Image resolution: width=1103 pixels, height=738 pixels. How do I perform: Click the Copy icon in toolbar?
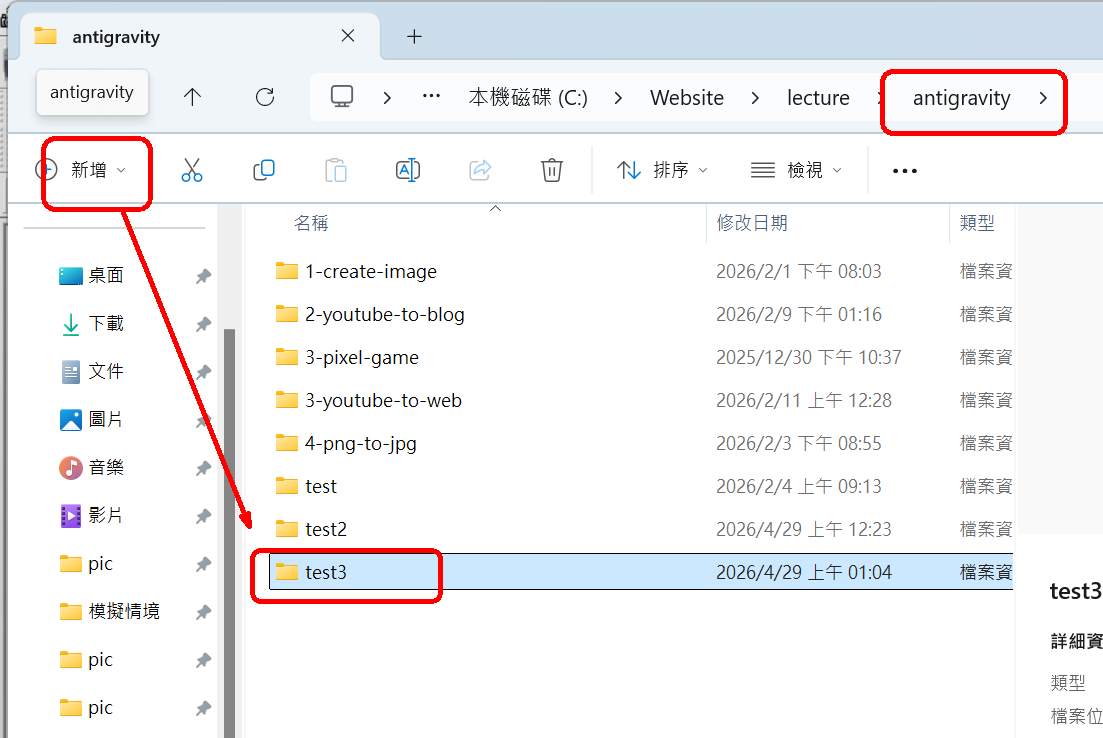click(264, 170)
